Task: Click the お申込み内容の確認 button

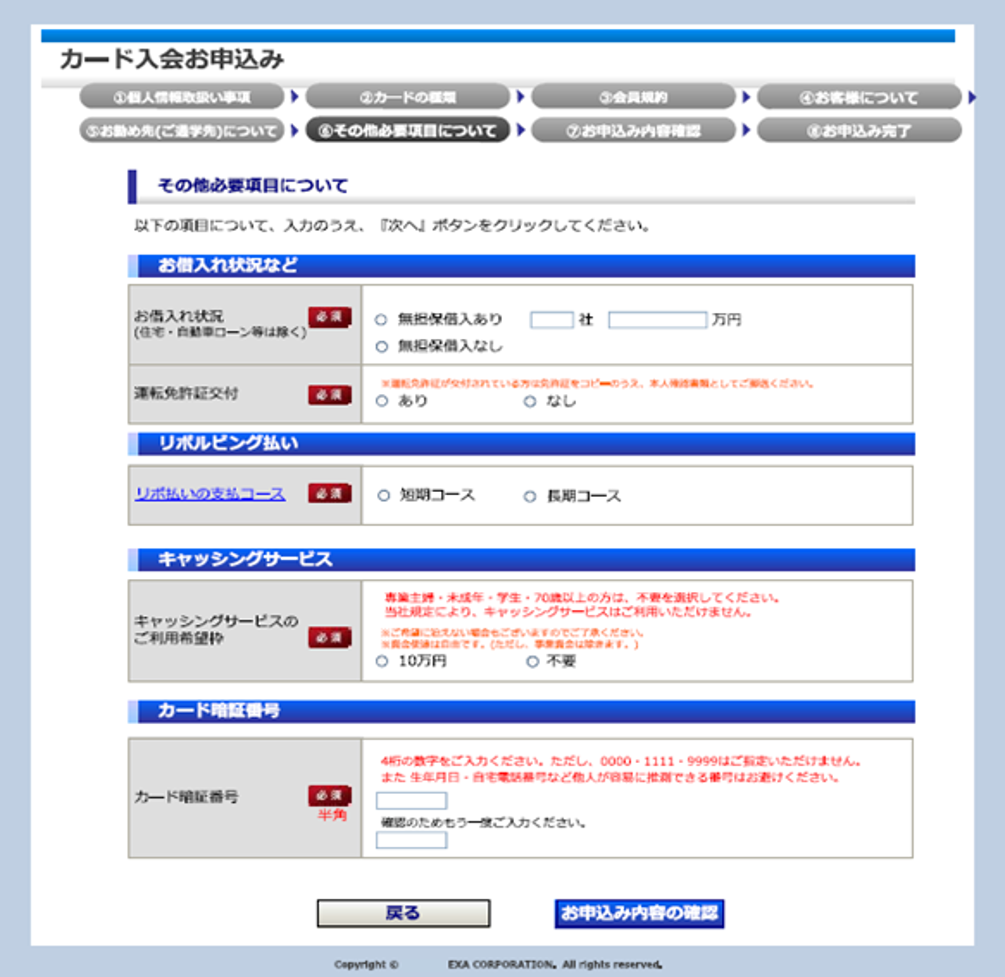Action: (639, 913)
